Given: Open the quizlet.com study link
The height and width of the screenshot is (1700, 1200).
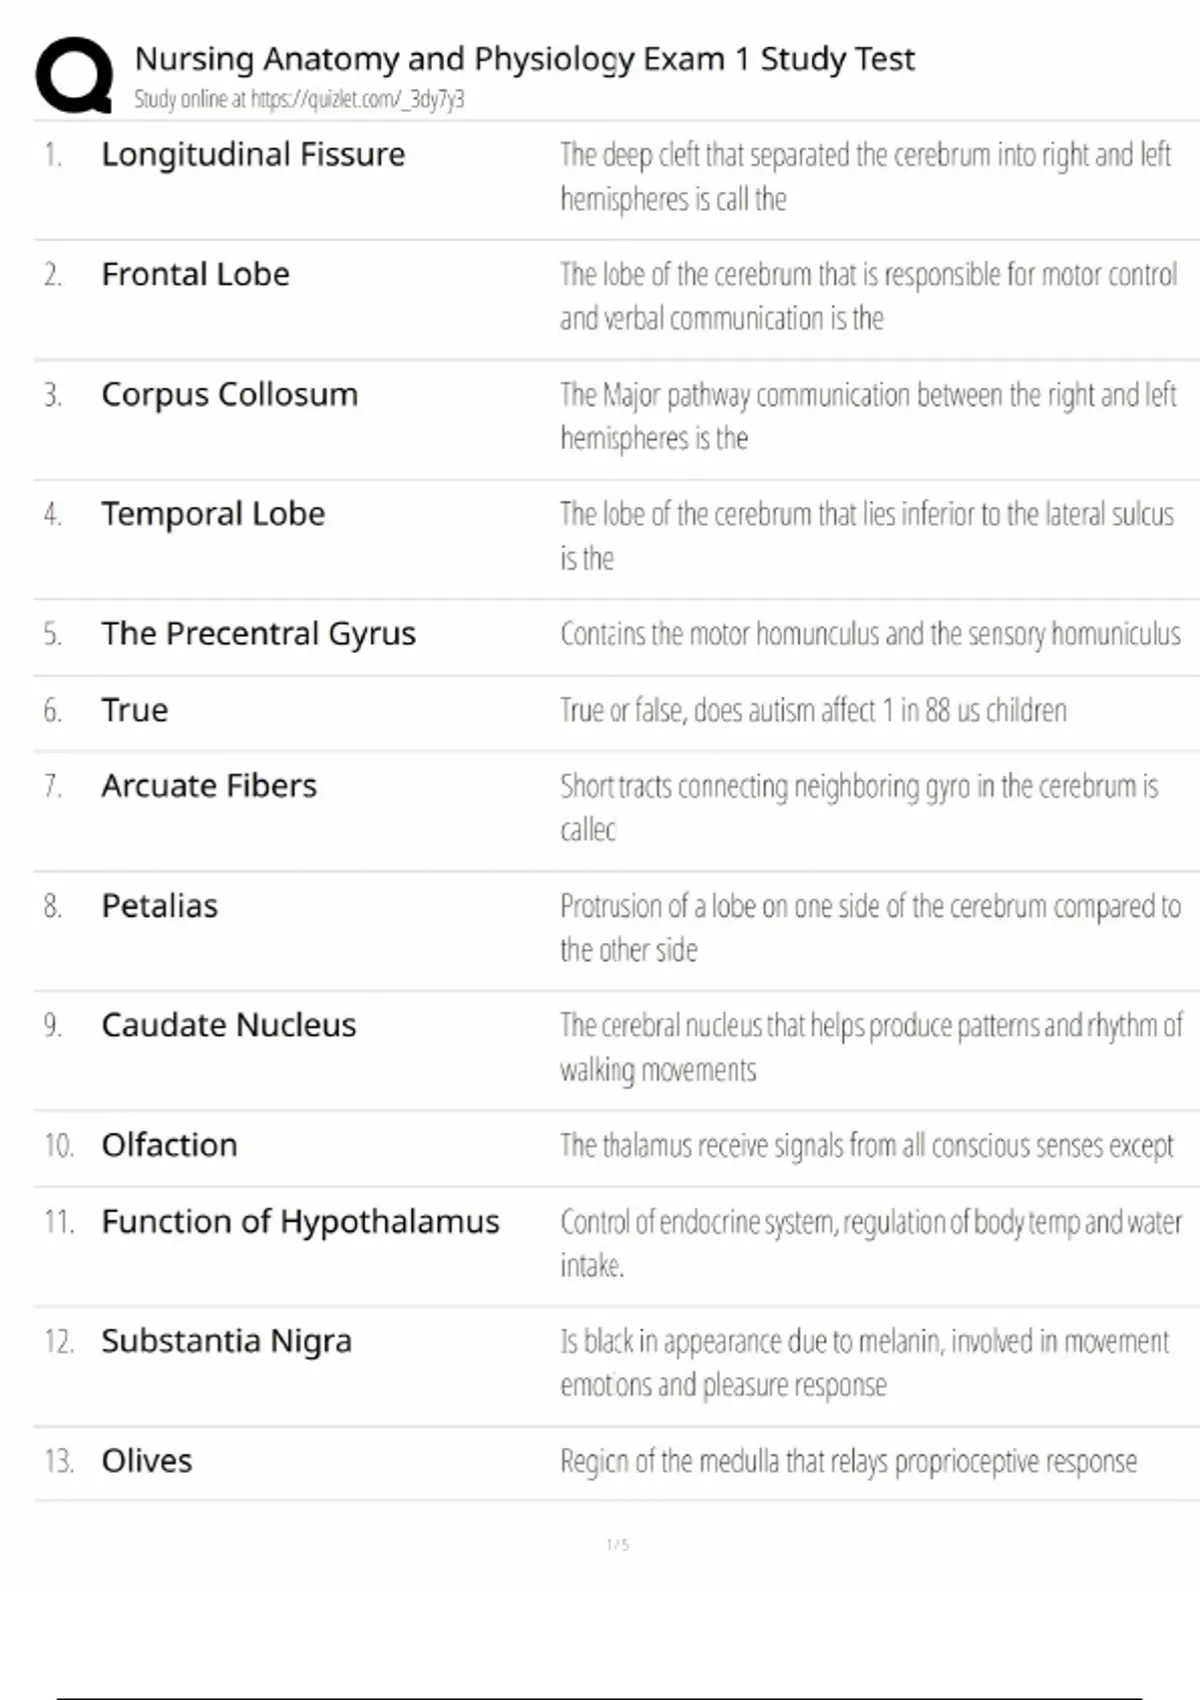Looking at the screenshot, I should (357, 99).
